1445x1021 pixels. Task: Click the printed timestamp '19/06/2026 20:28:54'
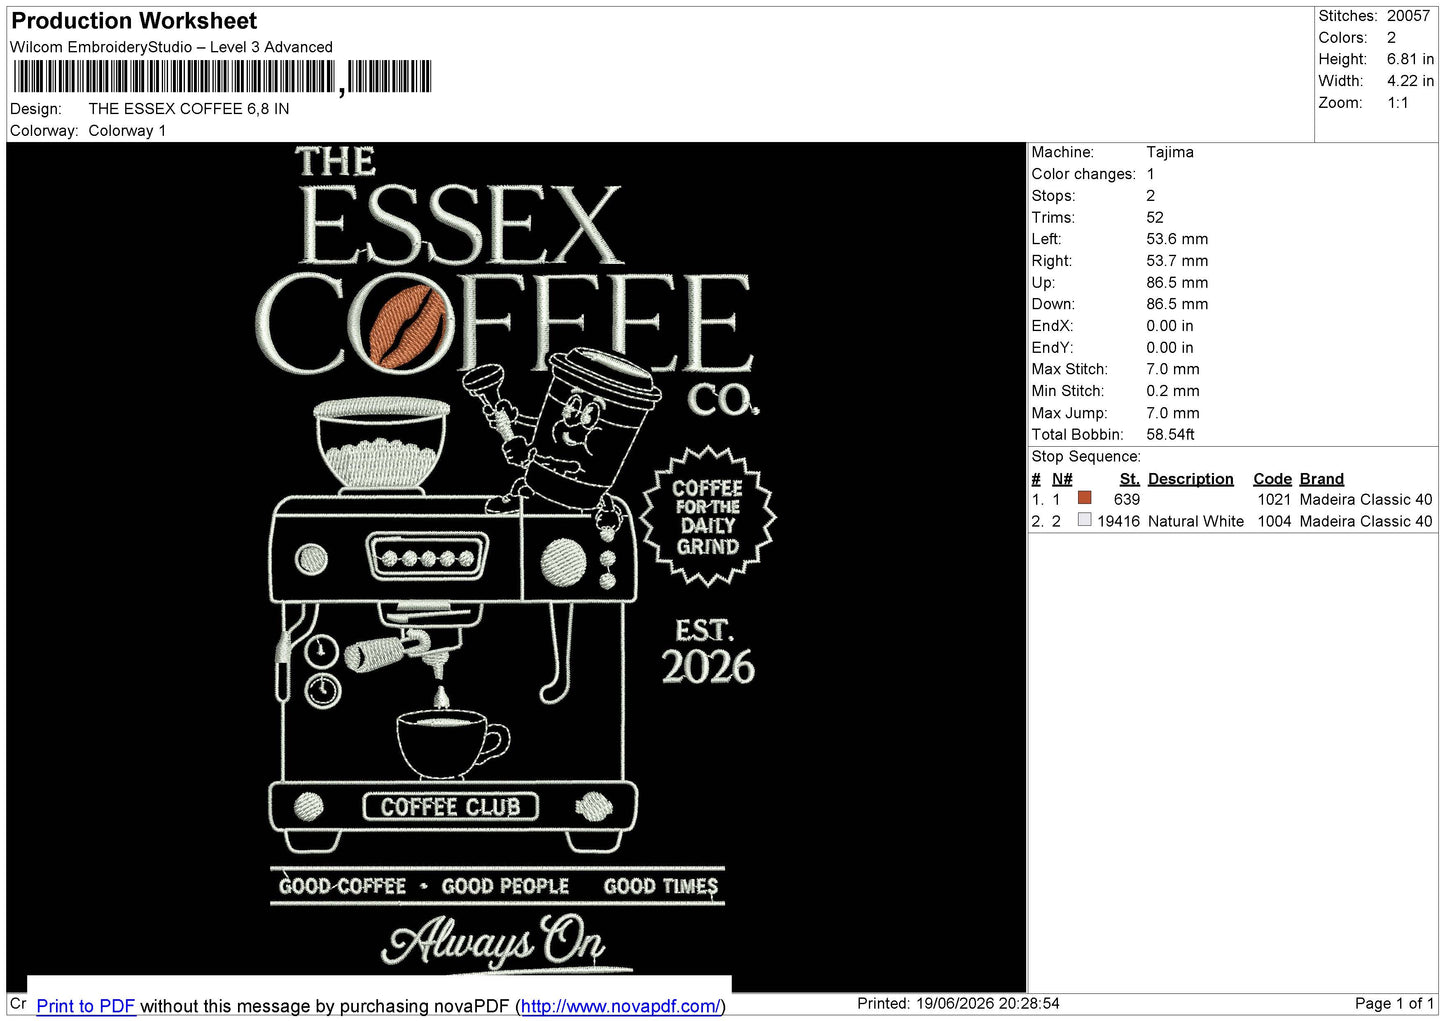pyautogui.click(x=988, y=1003)
